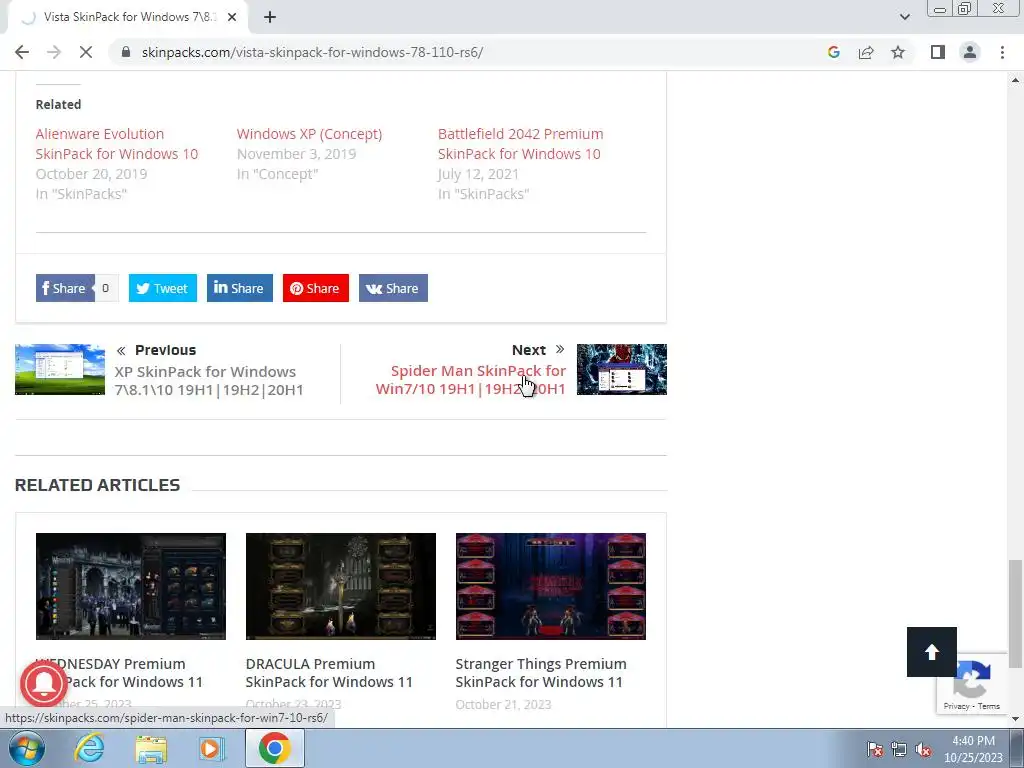Click the XP SkinPack thumbnail image
The image size is (1024, 768).
60,369
